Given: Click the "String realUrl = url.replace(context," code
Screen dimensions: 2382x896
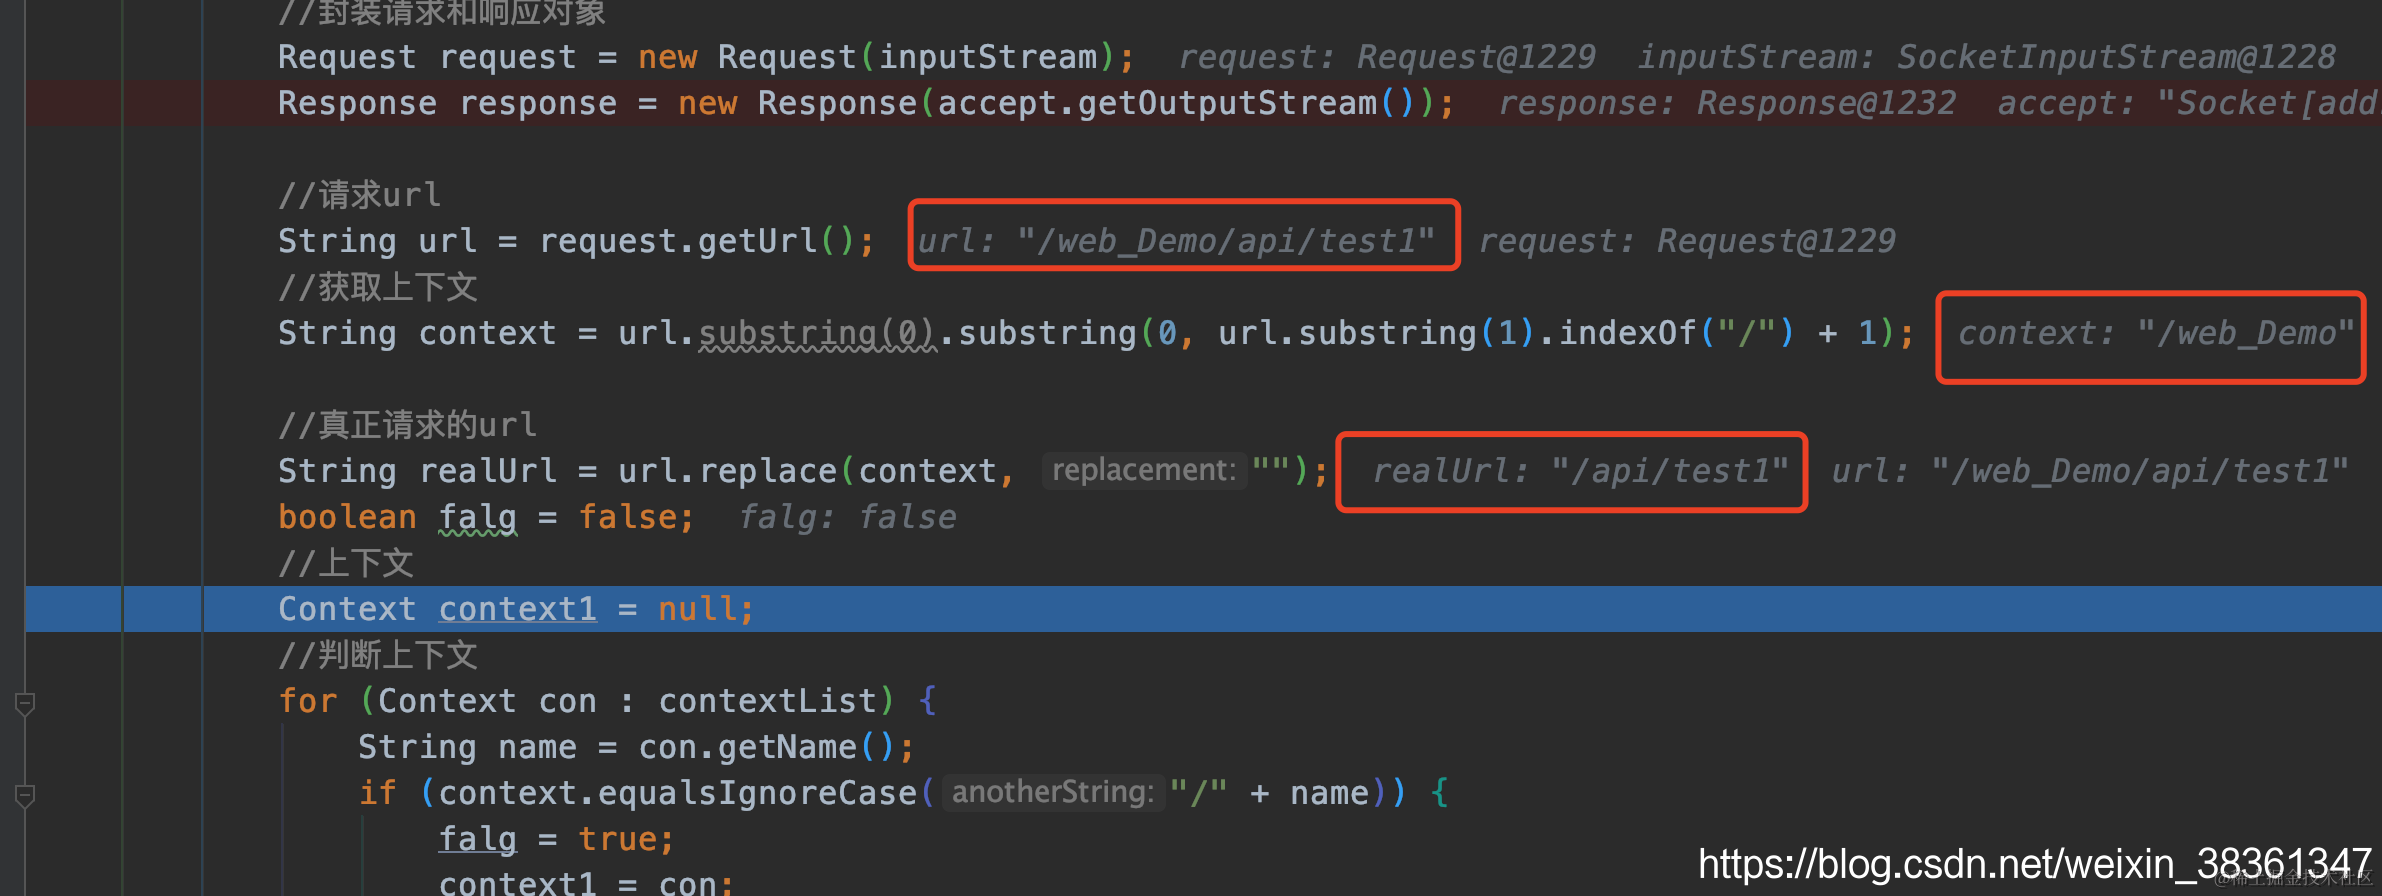Looking at the screenshot, I should [646, 471].
